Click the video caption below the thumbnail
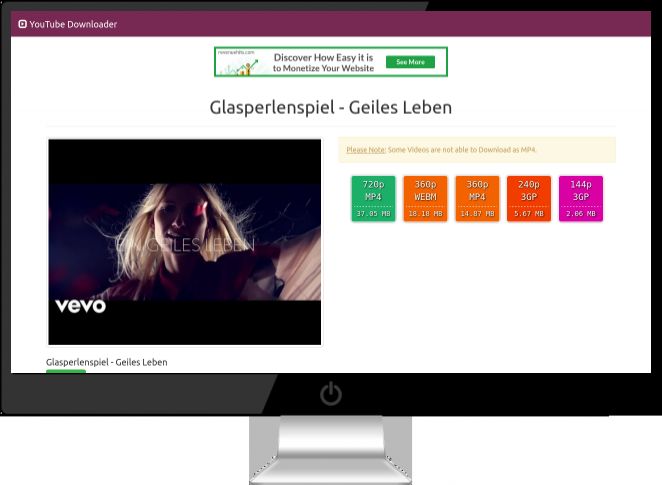Screen dimensions: 662x485 pyautogui.click(x=107, y=362)
